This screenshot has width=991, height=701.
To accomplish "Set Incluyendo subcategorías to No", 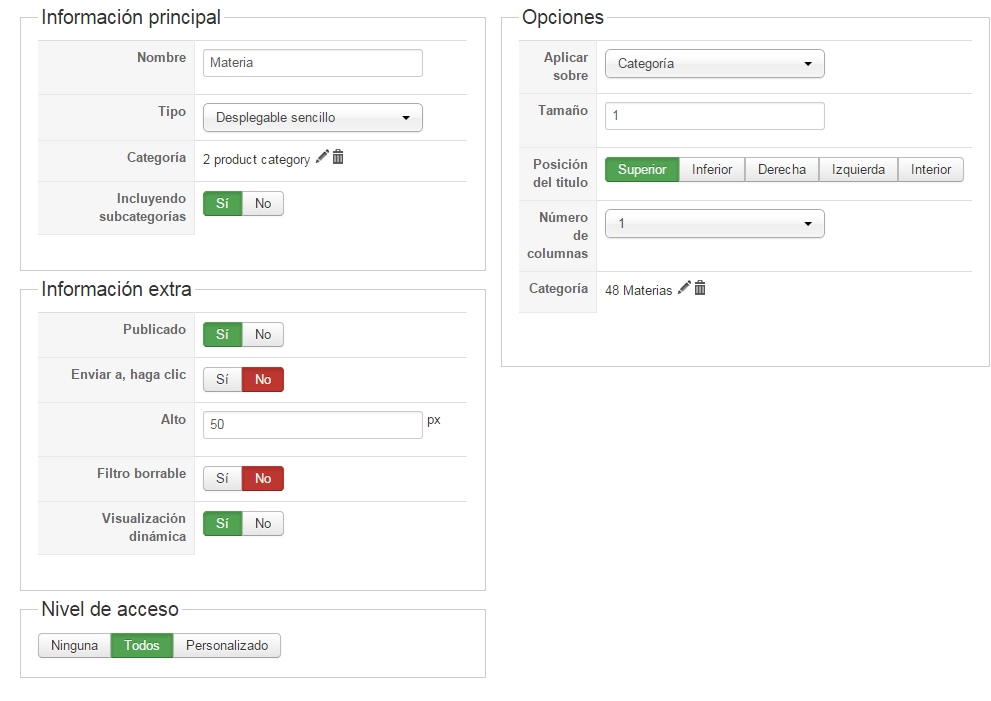I will click(263, 203).
